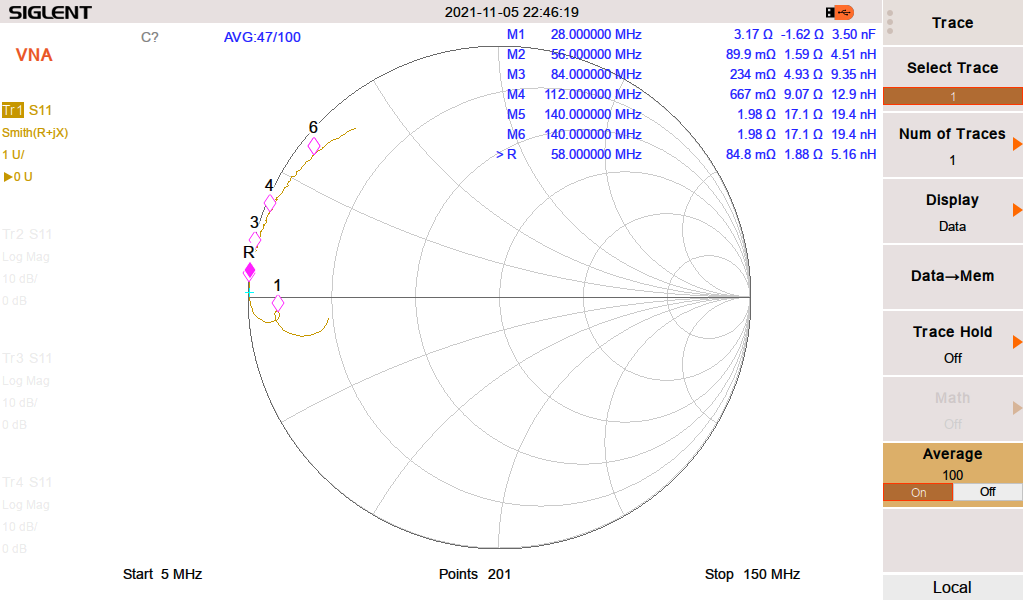
Task: Expand the Display Data submenu
Action: click(x=953, y=212)
